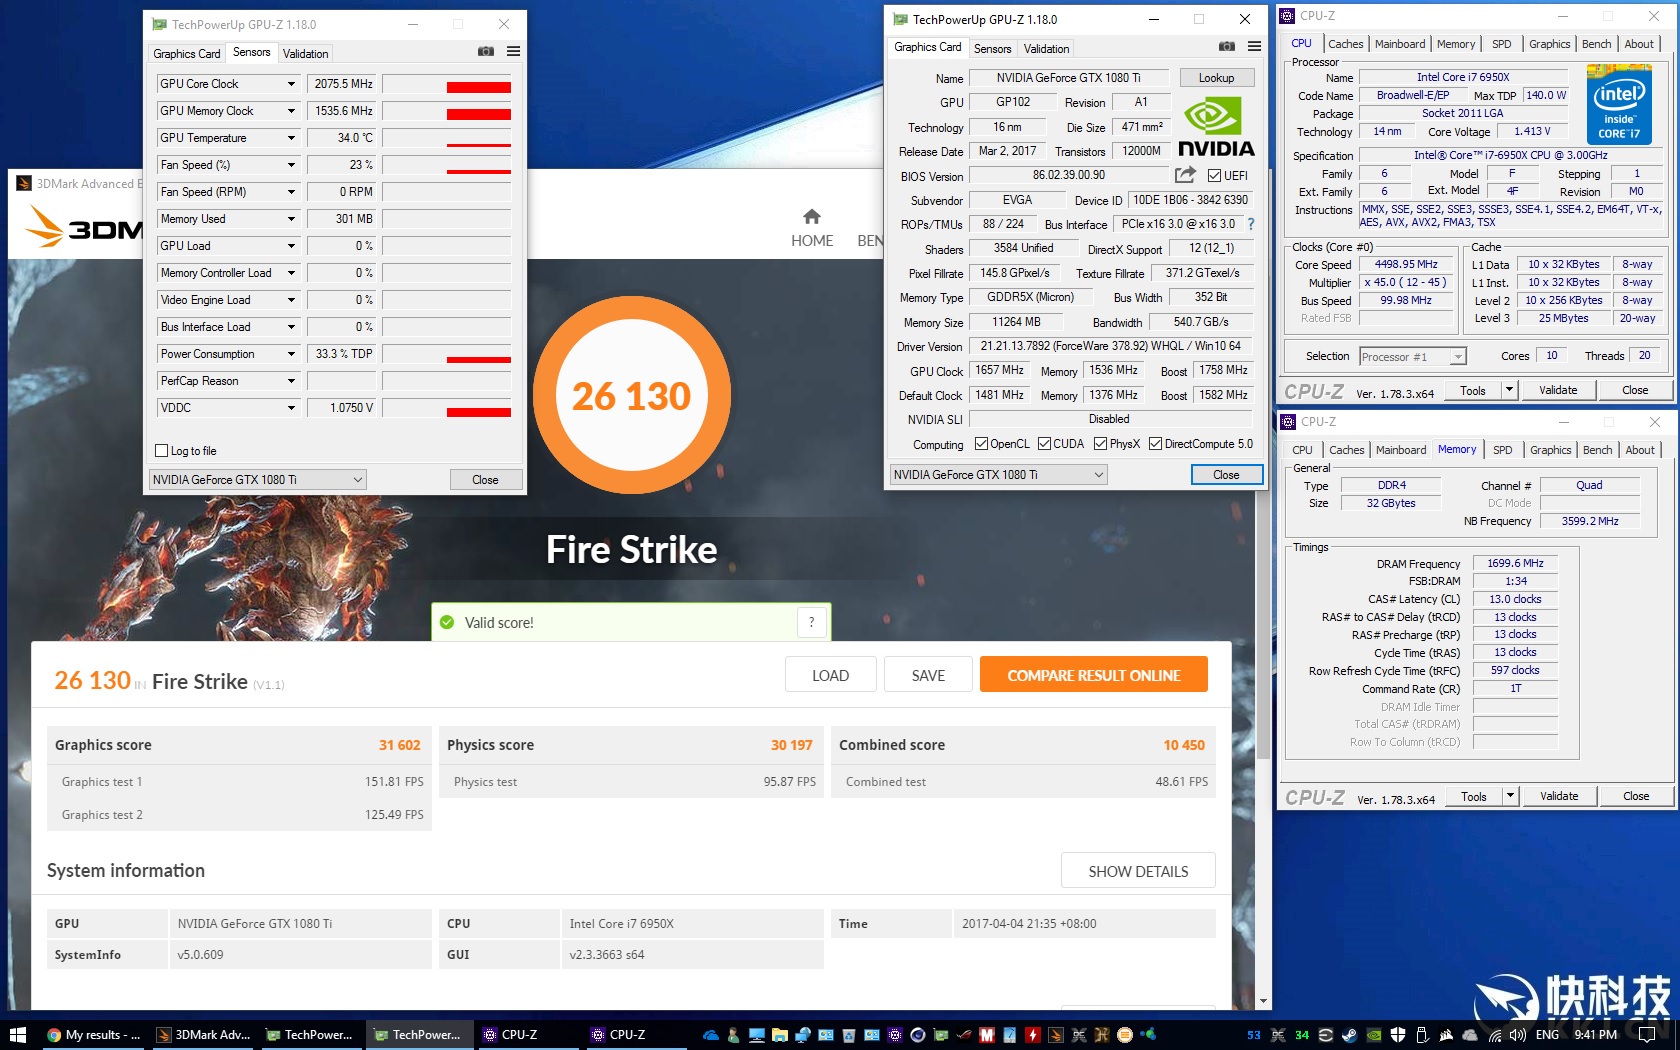Click the safely remove hardware USB tray icon
The width and height of the screenshot is (1680, 1050).
click(1422, 1035)
